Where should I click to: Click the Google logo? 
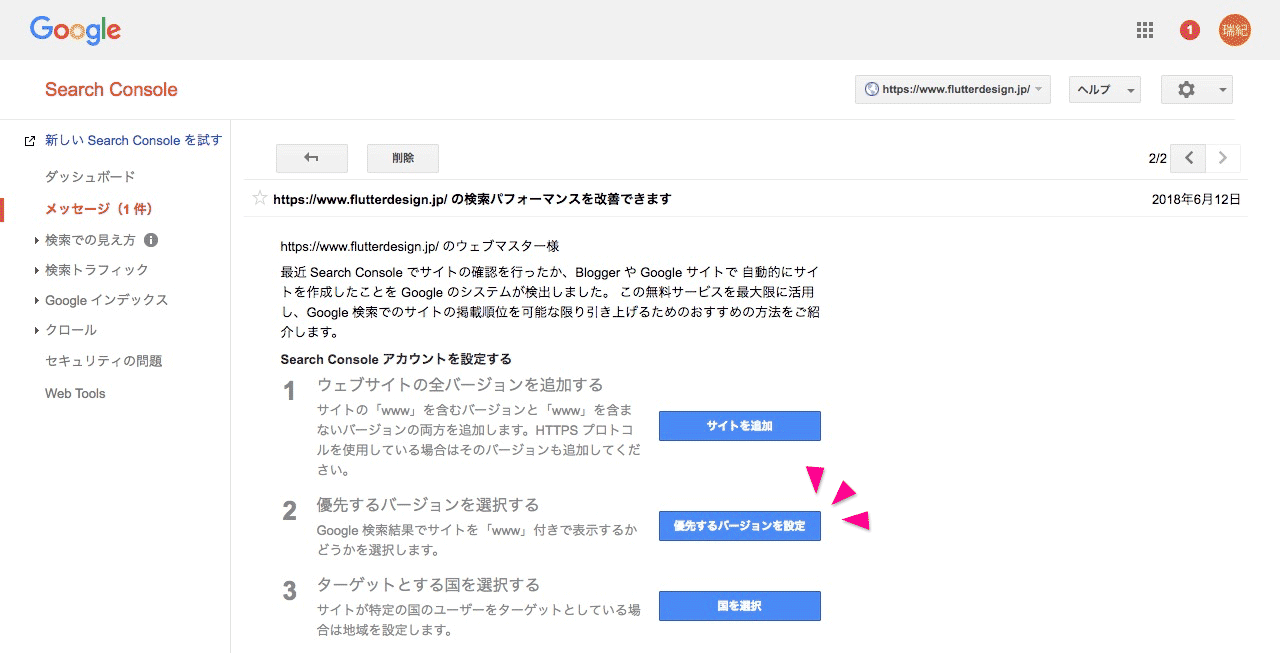click(x=75, y=31)
